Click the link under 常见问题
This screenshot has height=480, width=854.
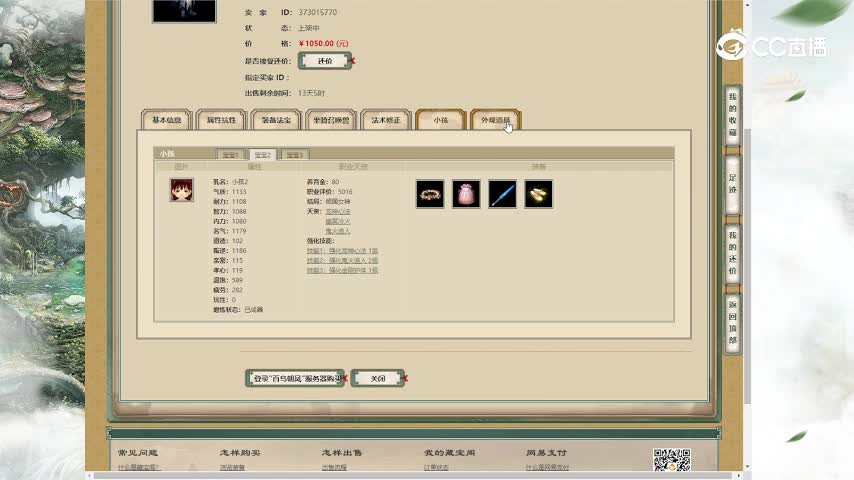[138, 467]
